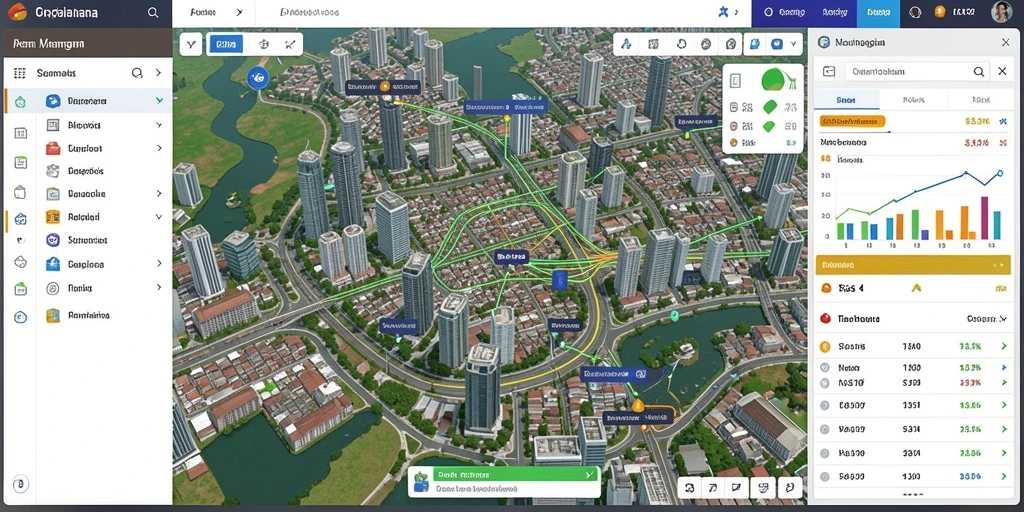Toggle the top checkbox in the map legend card

[x=735, y=81]
